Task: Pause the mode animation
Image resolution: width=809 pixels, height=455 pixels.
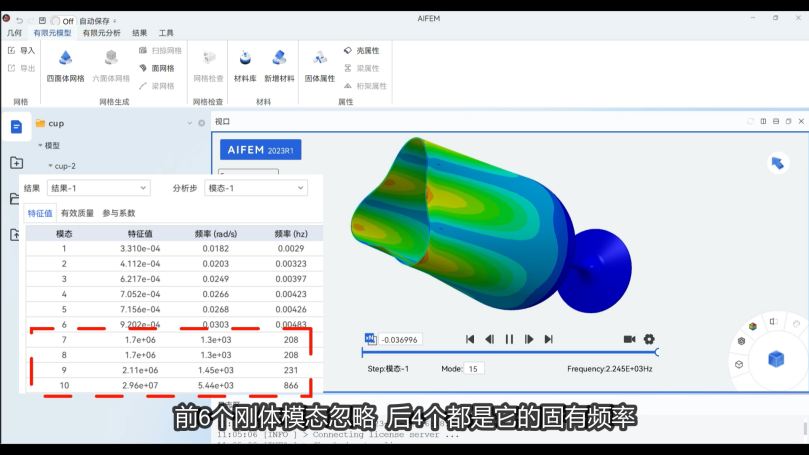Action: [509, 339]
